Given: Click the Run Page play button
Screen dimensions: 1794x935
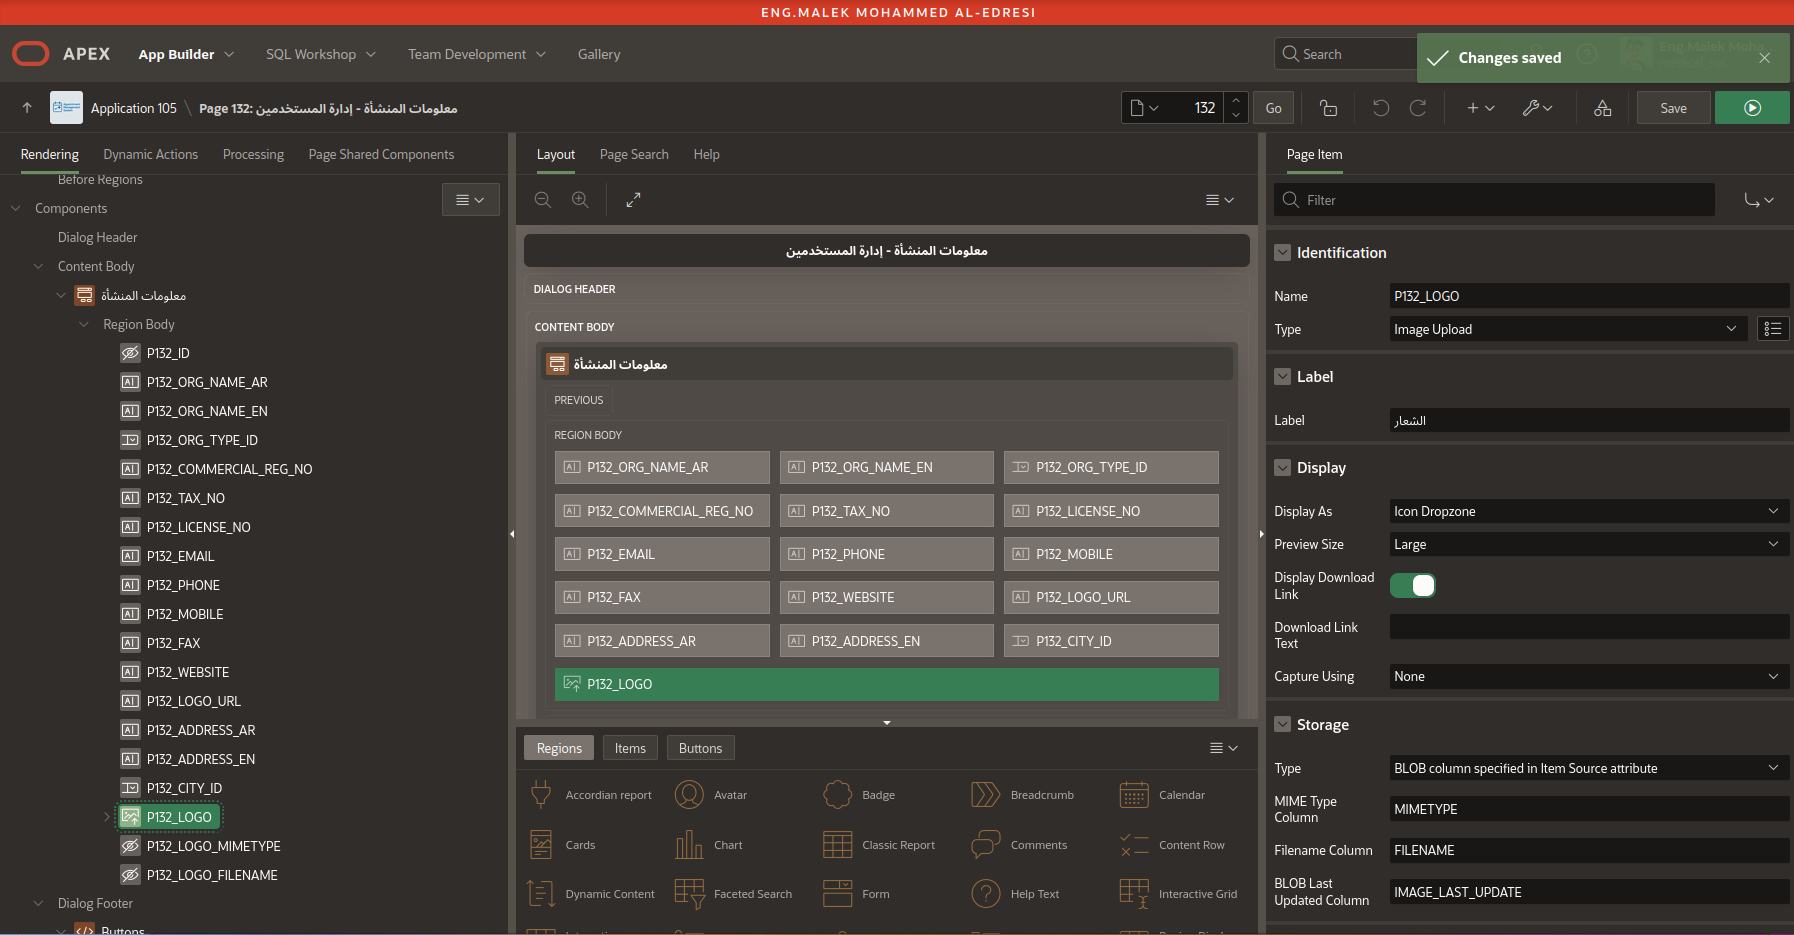Looking at the screenshot, I should coord(1751,108).
